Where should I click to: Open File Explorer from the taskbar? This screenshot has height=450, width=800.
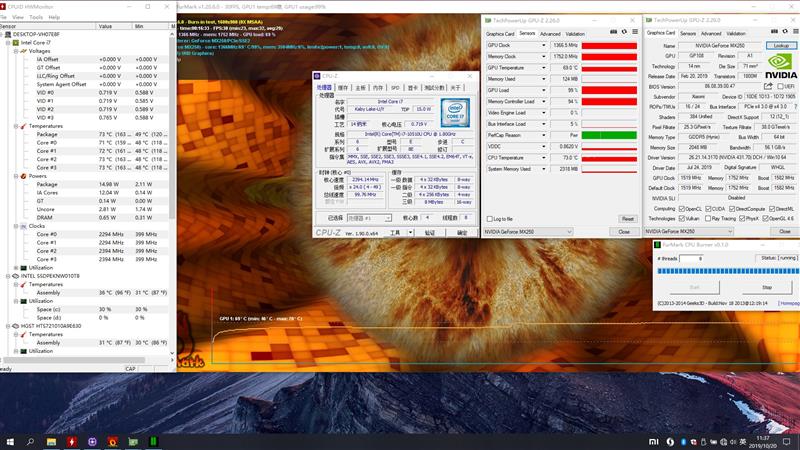[x=51, y=441]
